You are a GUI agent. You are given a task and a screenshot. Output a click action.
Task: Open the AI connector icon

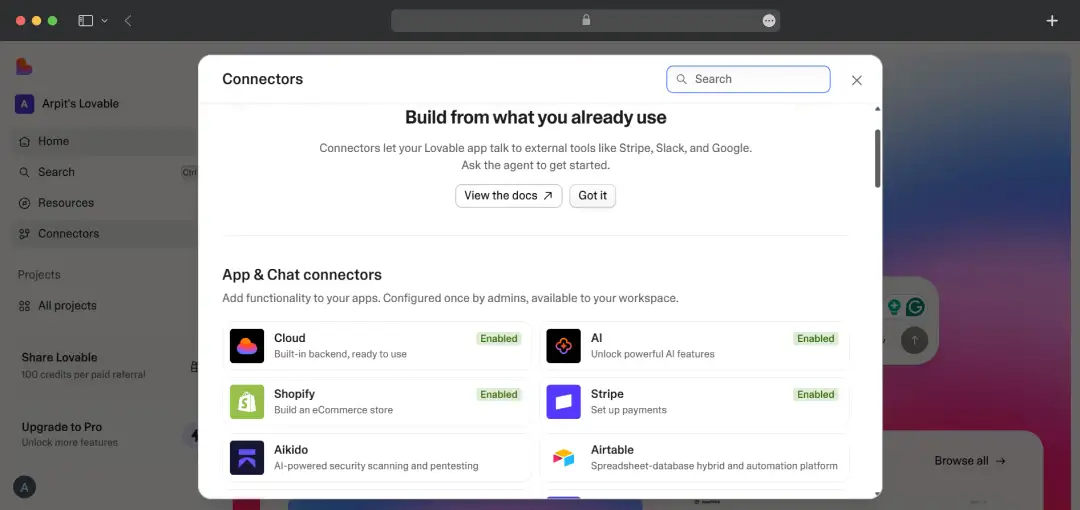coord(563,346)
